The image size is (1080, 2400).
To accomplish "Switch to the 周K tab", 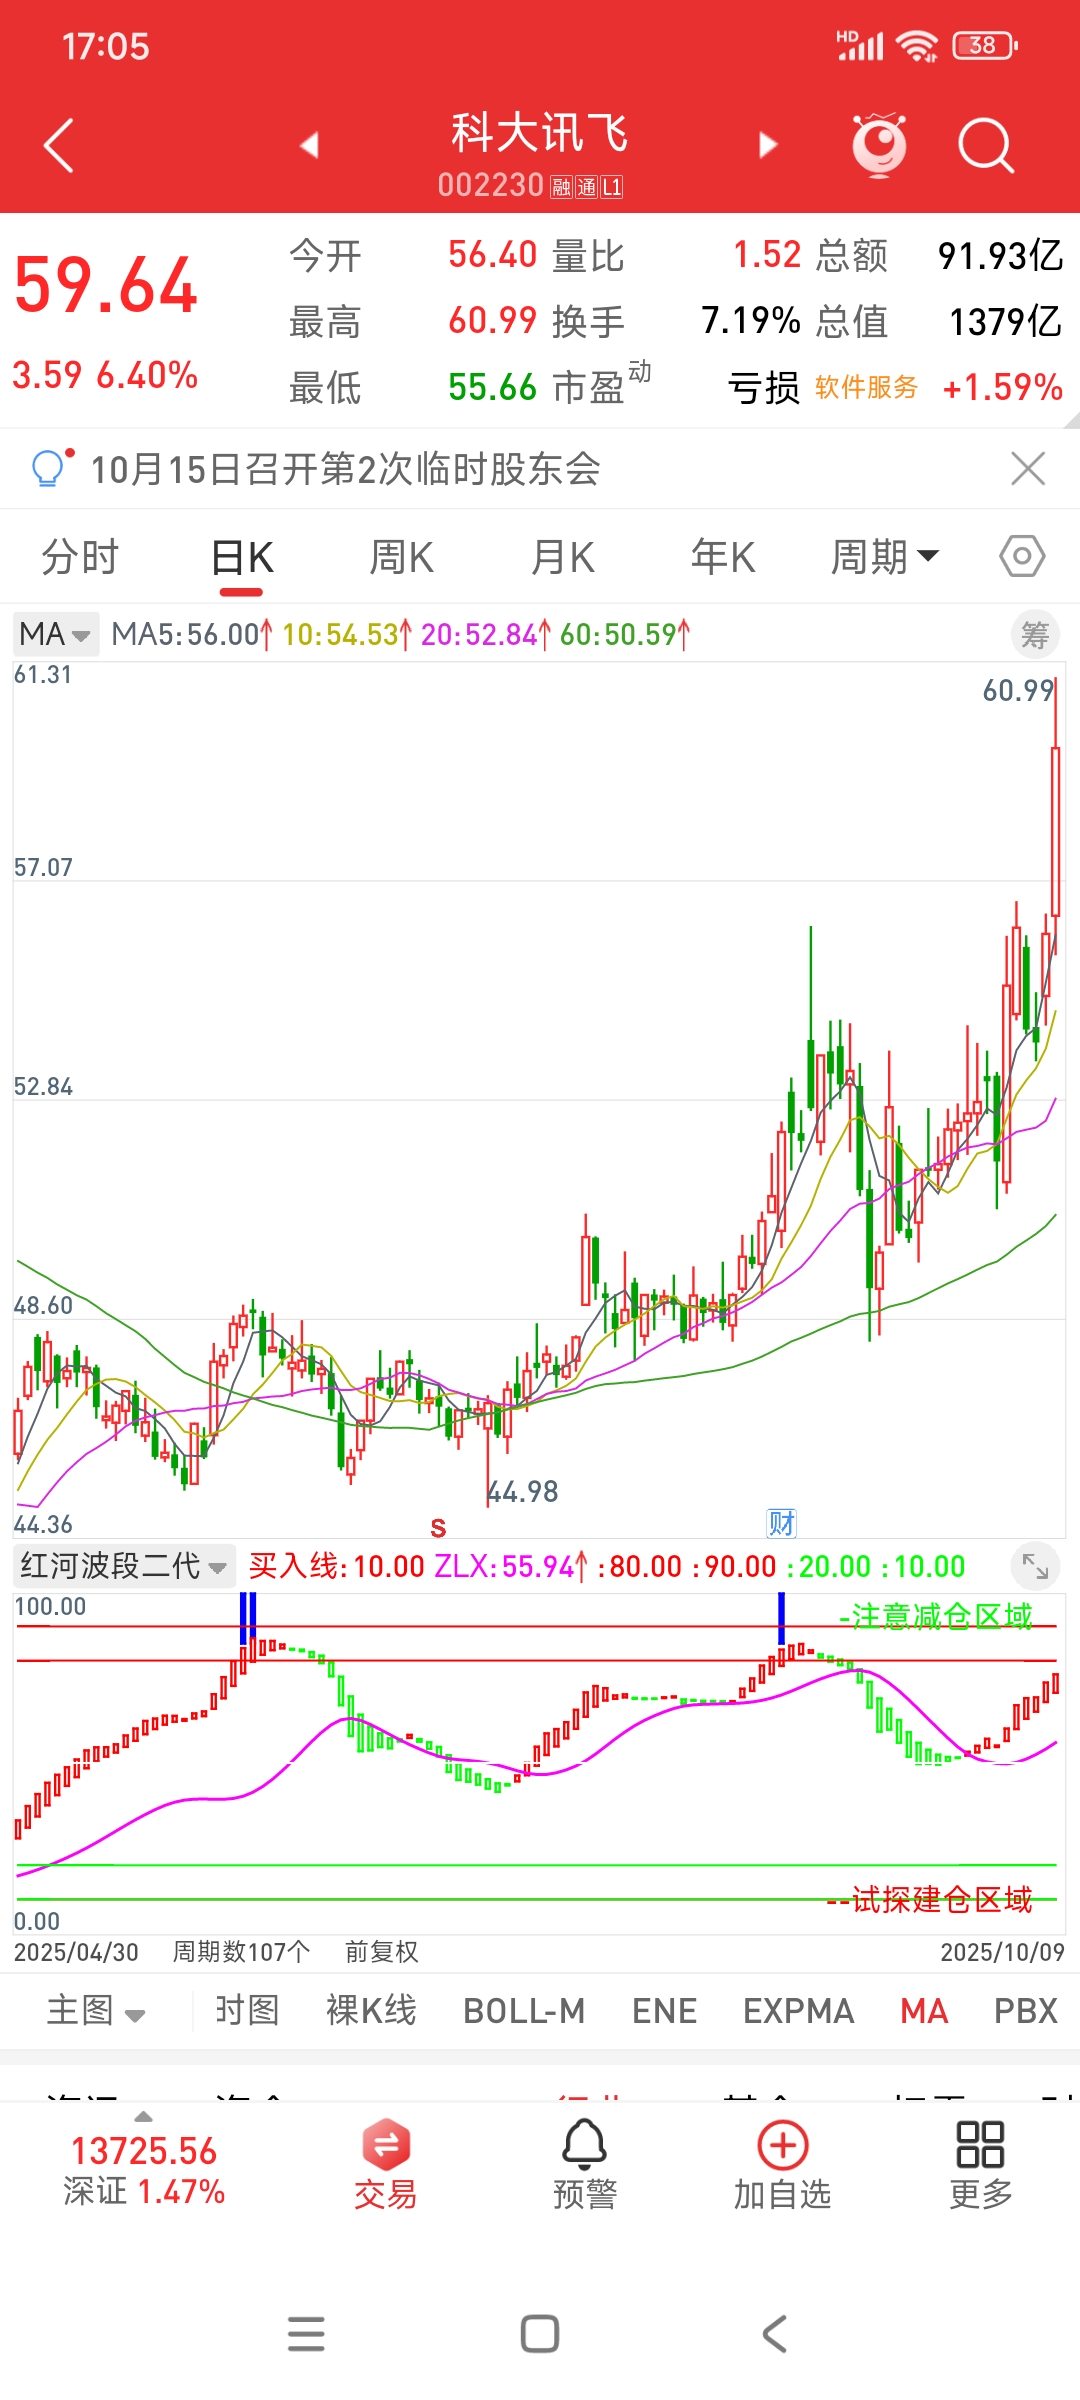I will (x=402, y=557).
